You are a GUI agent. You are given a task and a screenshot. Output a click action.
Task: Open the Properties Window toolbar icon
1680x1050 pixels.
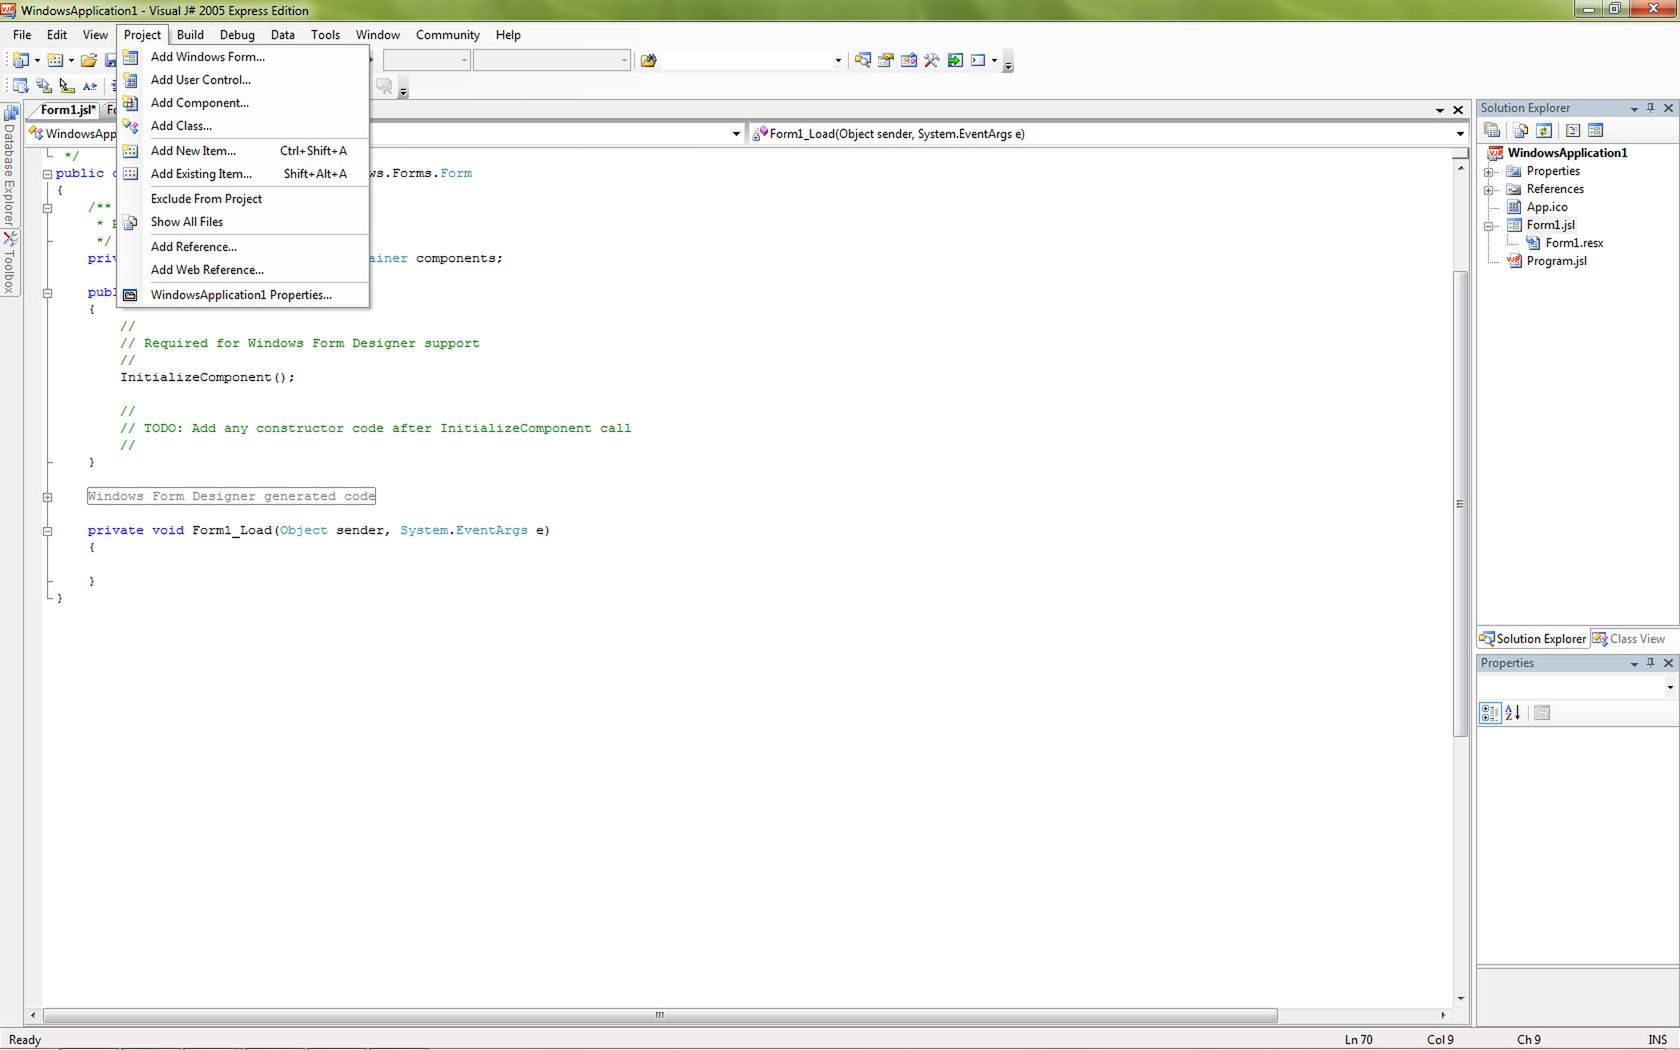pos(885,61)
